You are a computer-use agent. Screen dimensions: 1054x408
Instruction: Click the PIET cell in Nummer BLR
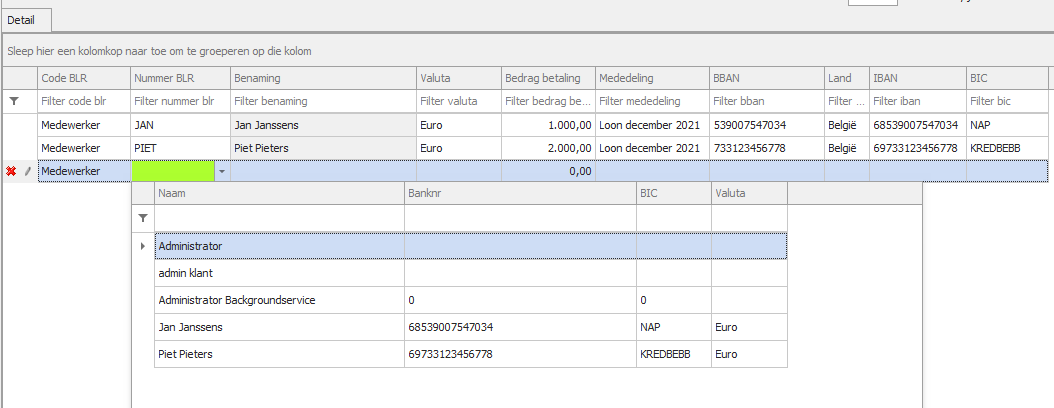pyautogui.click(x=180, y=148)
